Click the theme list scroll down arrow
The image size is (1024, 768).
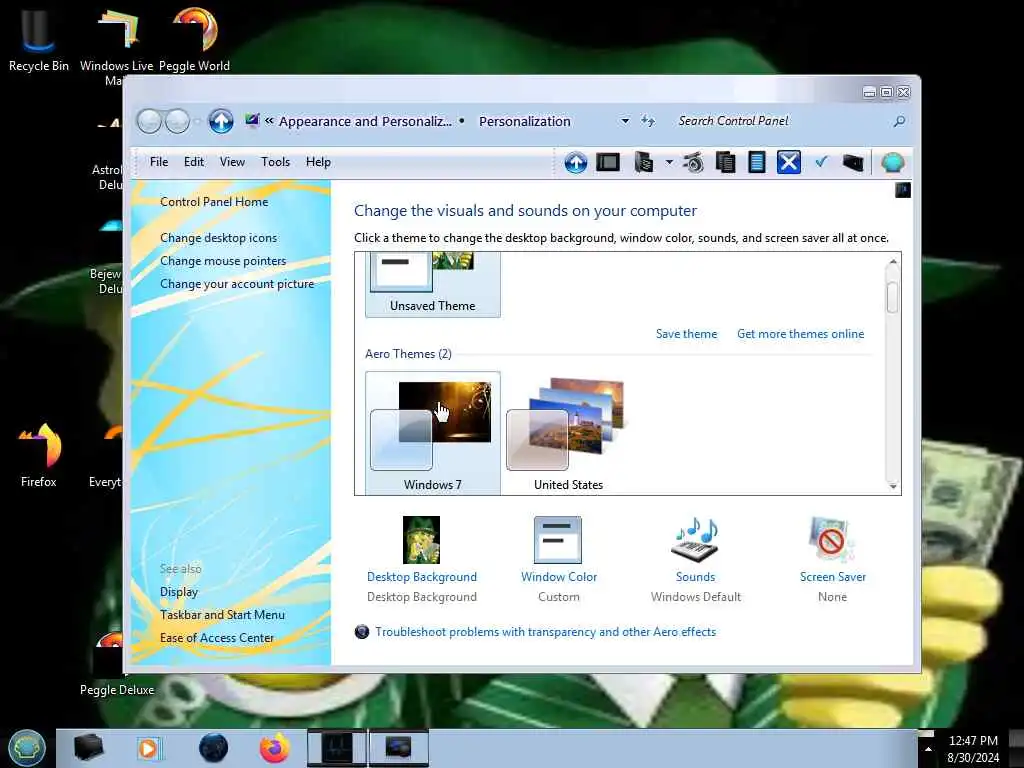click(893, 487)
